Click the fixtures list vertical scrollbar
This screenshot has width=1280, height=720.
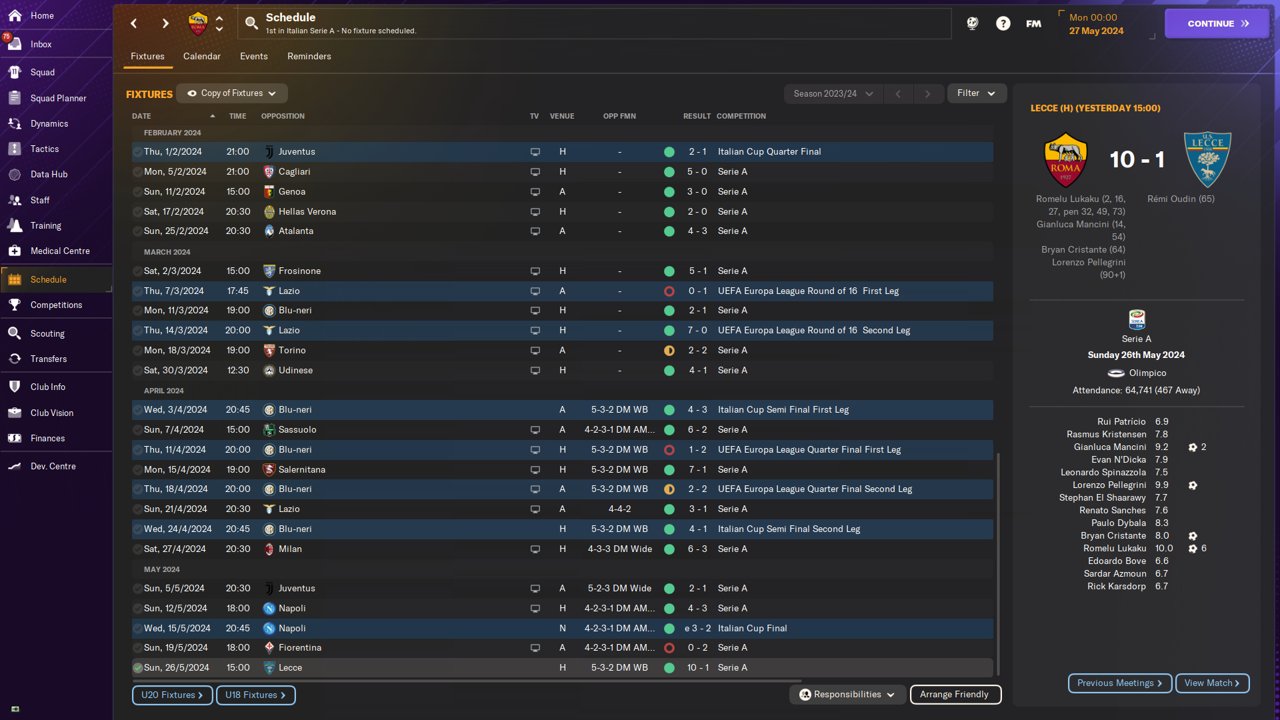click(998, 563)
